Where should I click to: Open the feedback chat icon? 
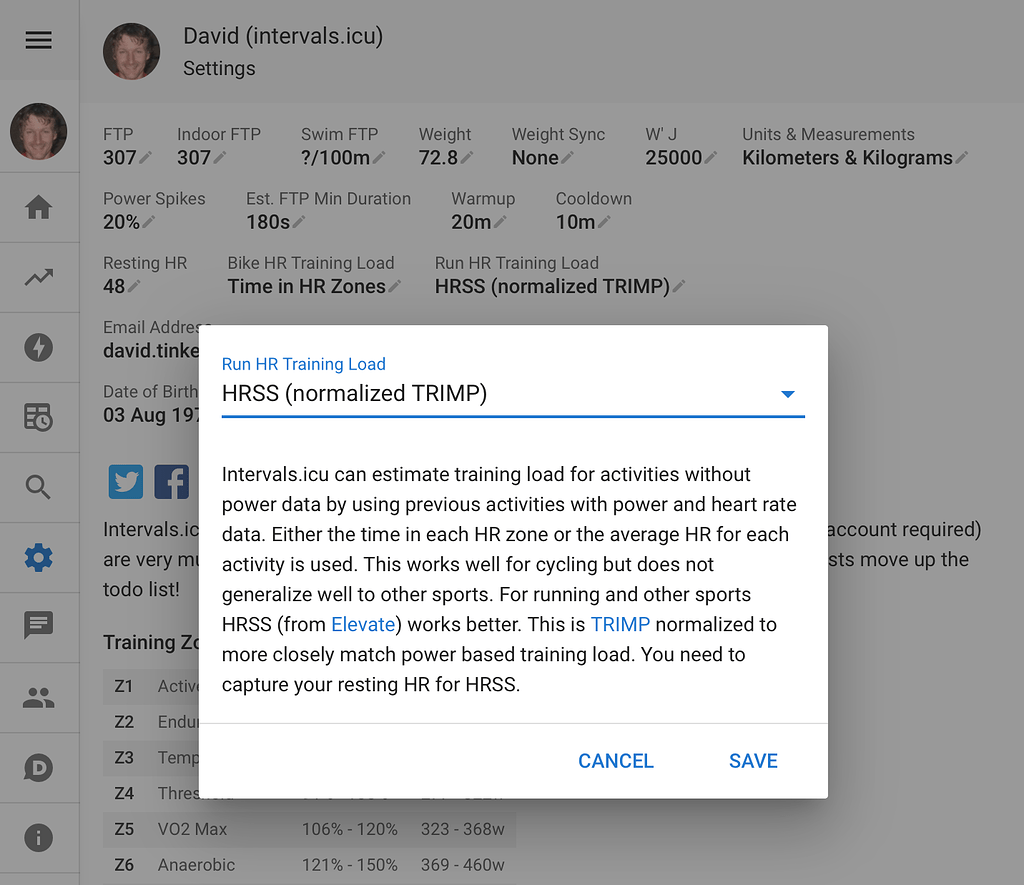click(38, 627)
